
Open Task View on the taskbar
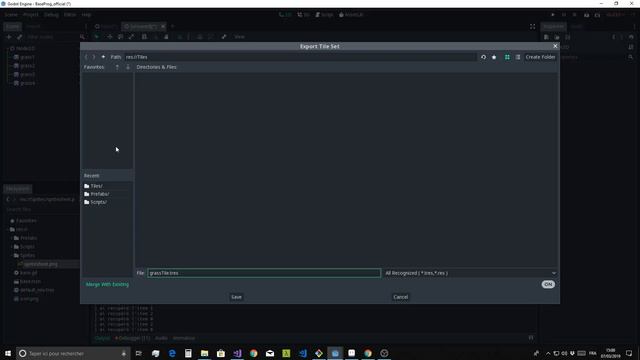tap(139, 353)
